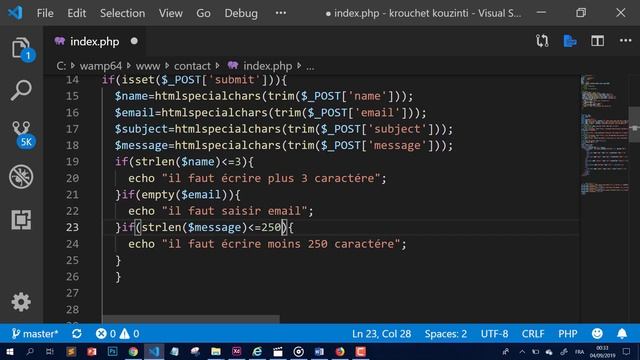
Task: Open the Extensions view in the activity bar
Action: click(x=21, y=220)
